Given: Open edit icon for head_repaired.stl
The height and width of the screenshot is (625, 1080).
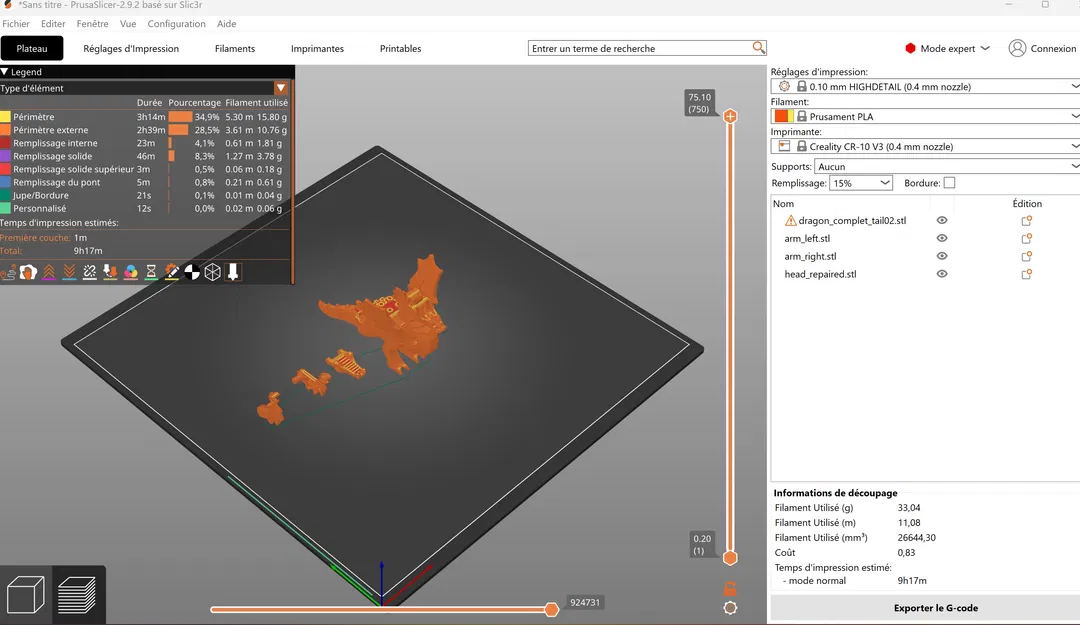Looking at the screenshot, I should (x=1026, y=274).
